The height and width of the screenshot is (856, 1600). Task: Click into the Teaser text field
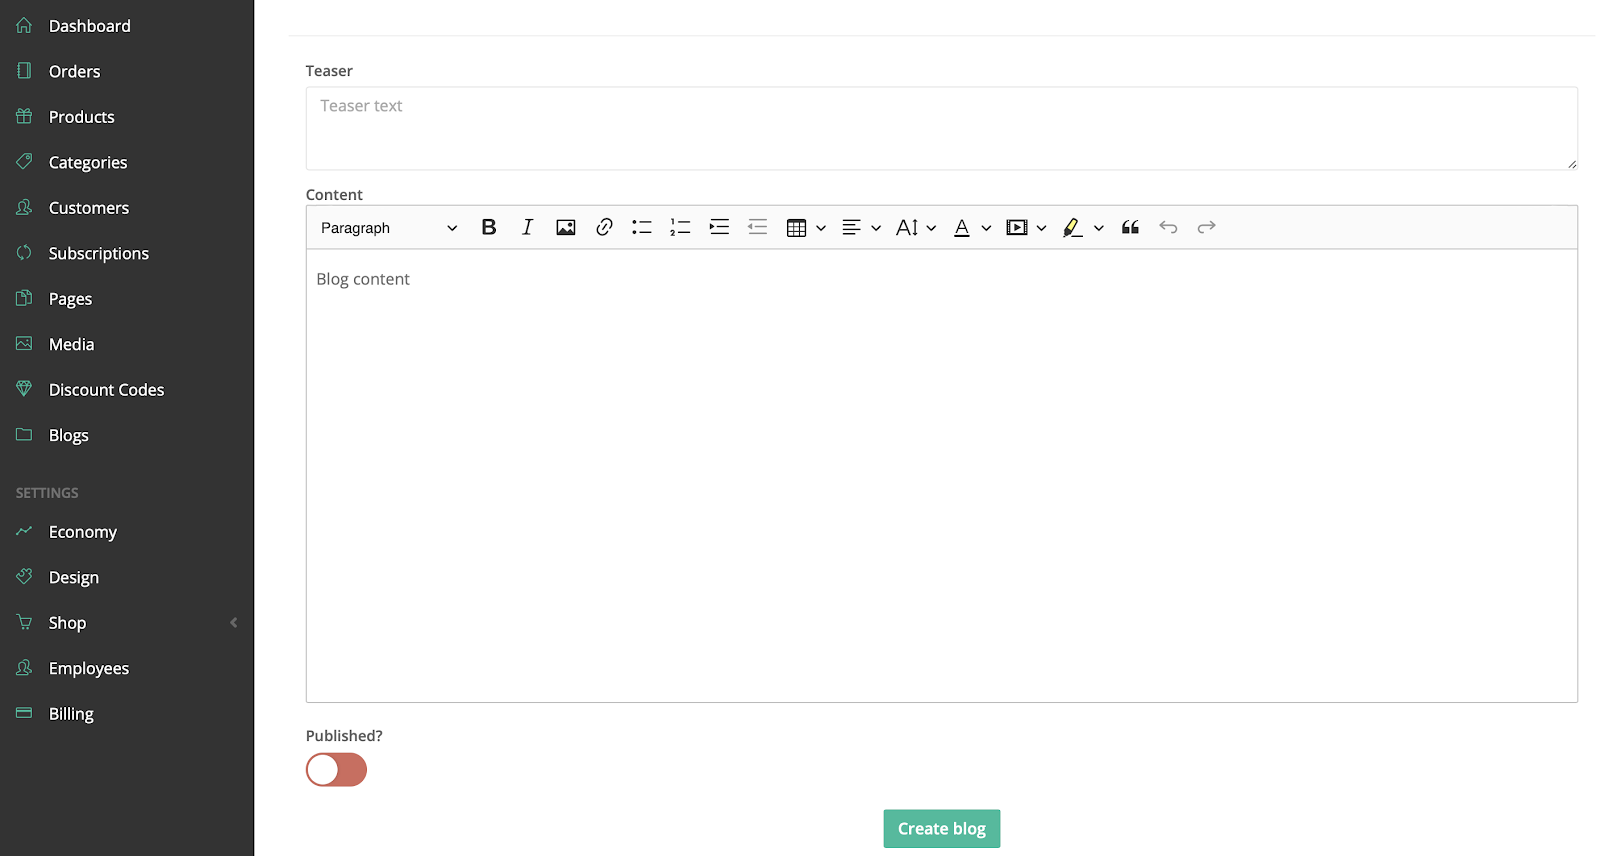coord(942,128)
